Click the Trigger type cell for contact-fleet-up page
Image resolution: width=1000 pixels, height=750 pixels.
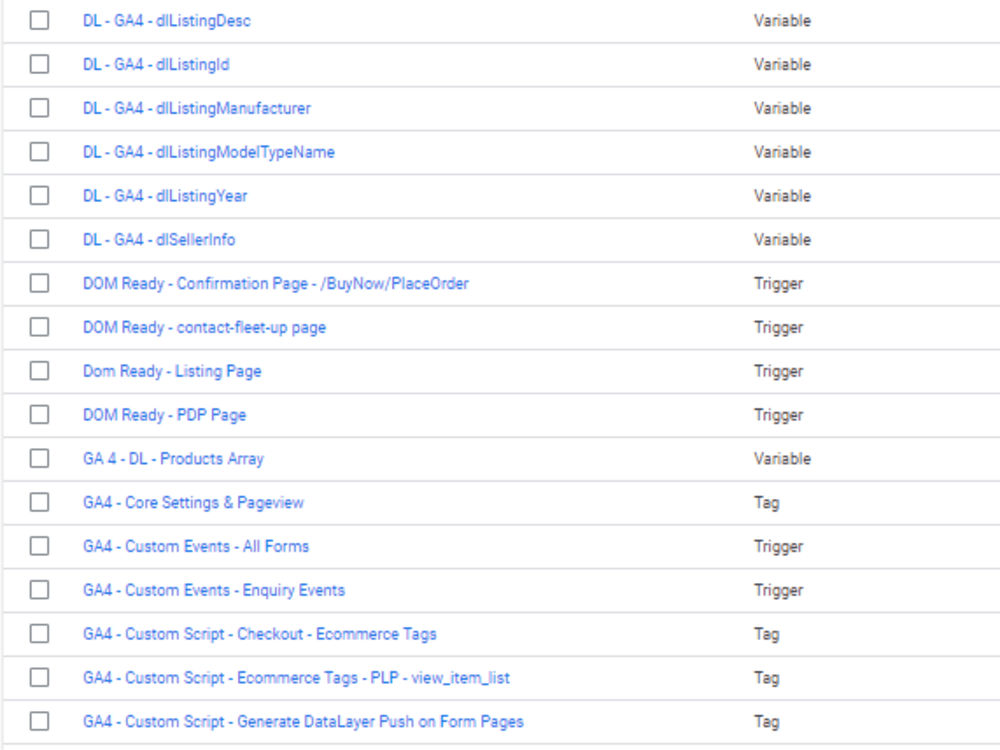pos(778,328)
